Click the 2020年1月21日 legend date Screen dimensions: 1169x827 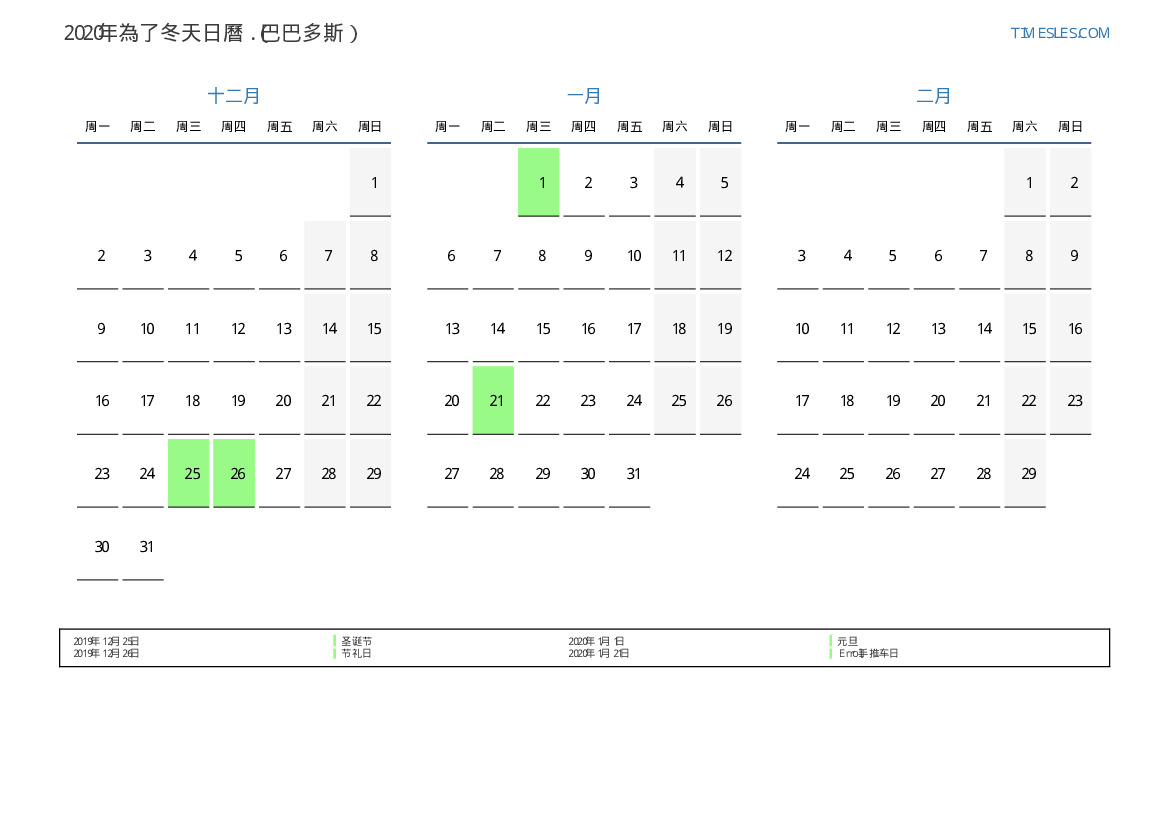click(599, 653)
